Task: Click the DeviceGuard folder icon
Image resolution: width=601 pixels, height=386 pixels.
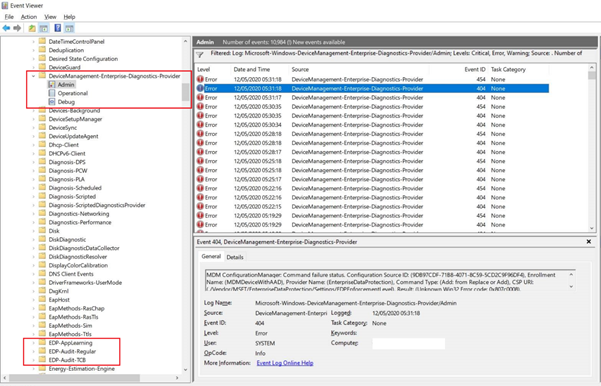Action: point(42,67)
